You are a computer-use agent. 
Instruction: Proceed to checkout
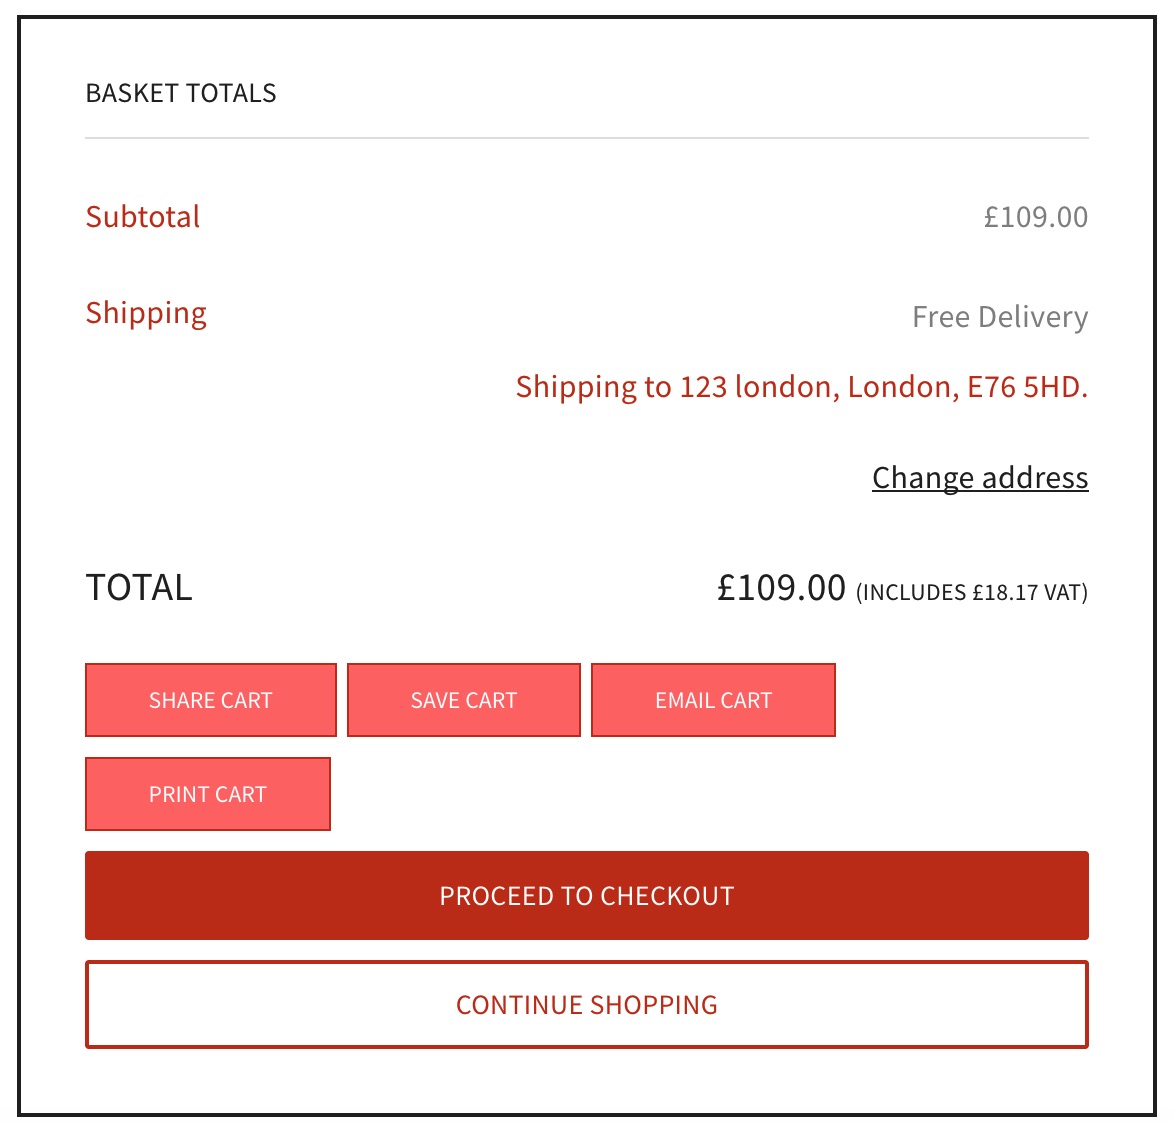586,896
